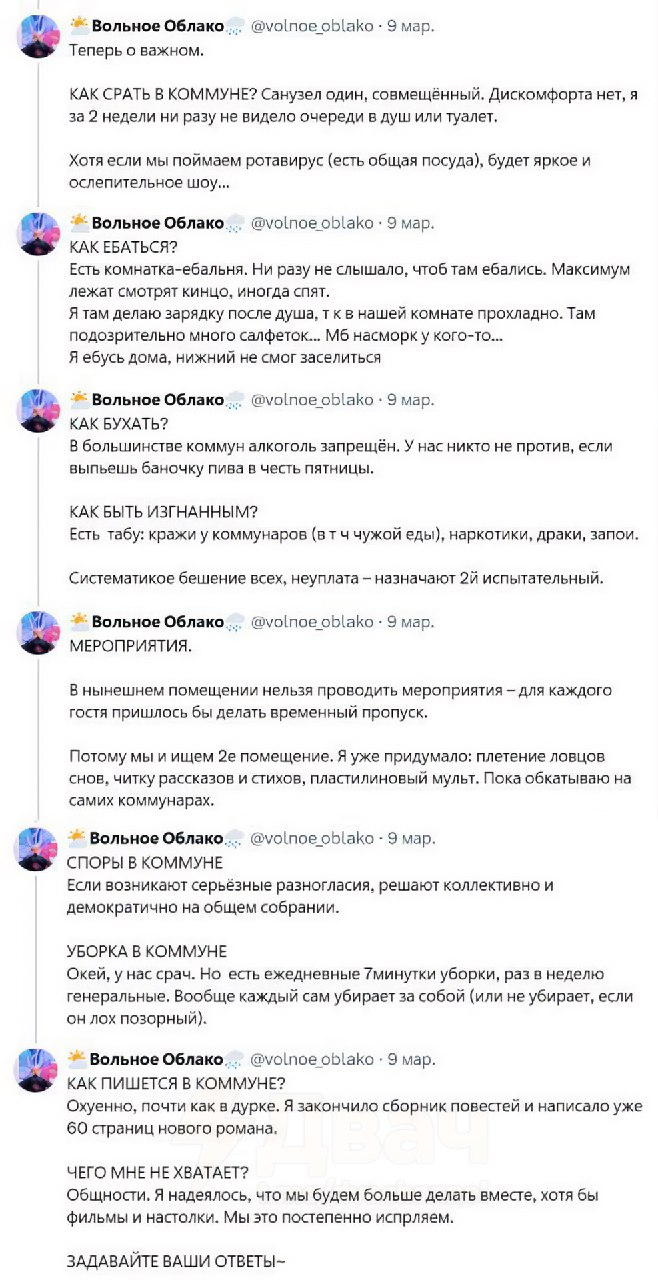This screenshot has width=658, height=1280.
Task: Click the "УБОРКА В КОММУНЕ" heading text
Action: 147,951
